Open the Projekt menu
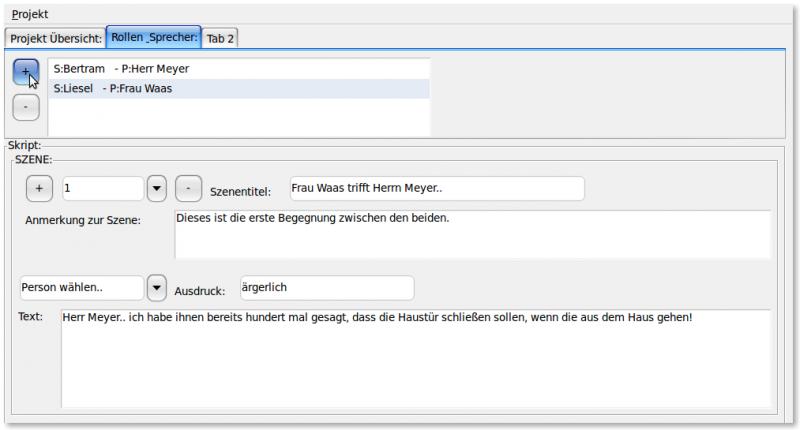 coord(30,15)
